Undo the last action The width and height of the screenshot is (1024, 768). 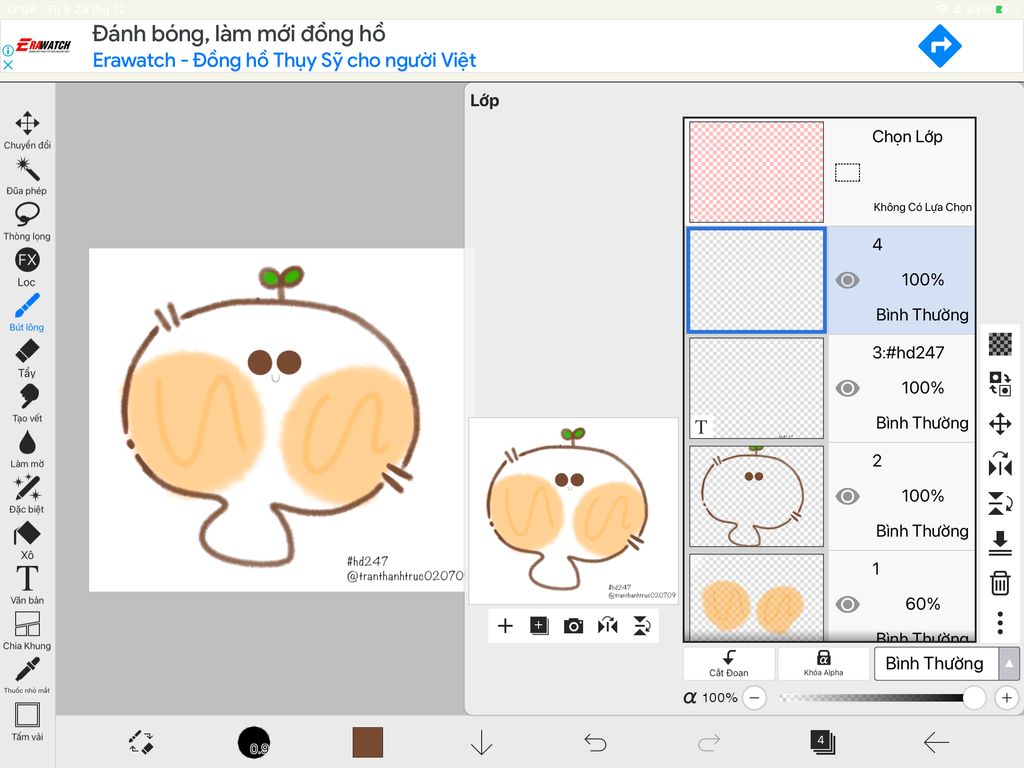click(595, 743)
